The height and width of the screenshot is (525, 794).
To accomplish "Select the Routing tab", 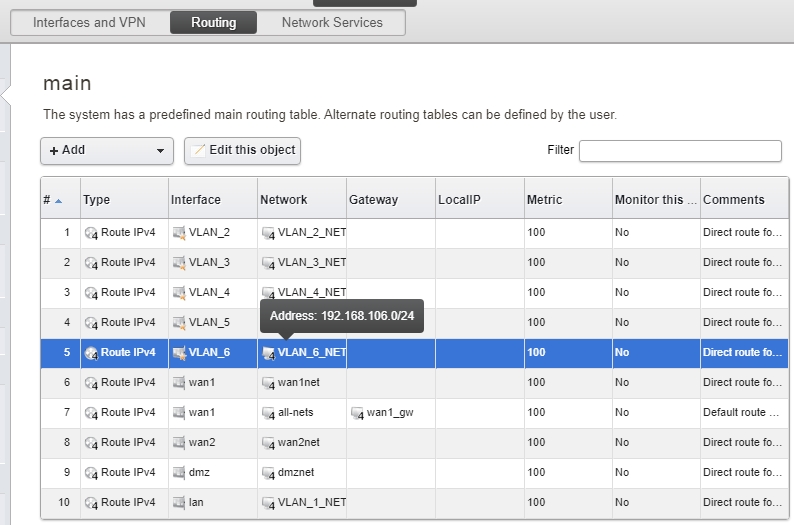I will 213,22.
